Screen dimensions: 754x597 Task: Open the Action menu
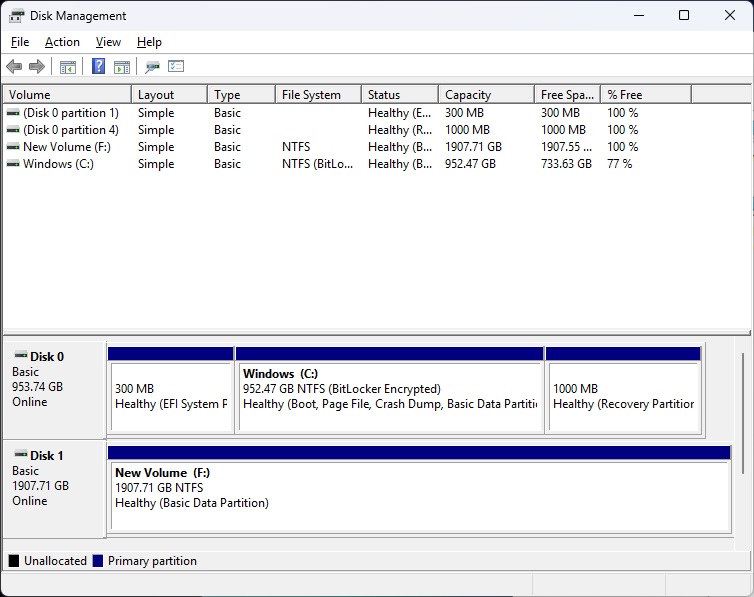pos(62,42)
